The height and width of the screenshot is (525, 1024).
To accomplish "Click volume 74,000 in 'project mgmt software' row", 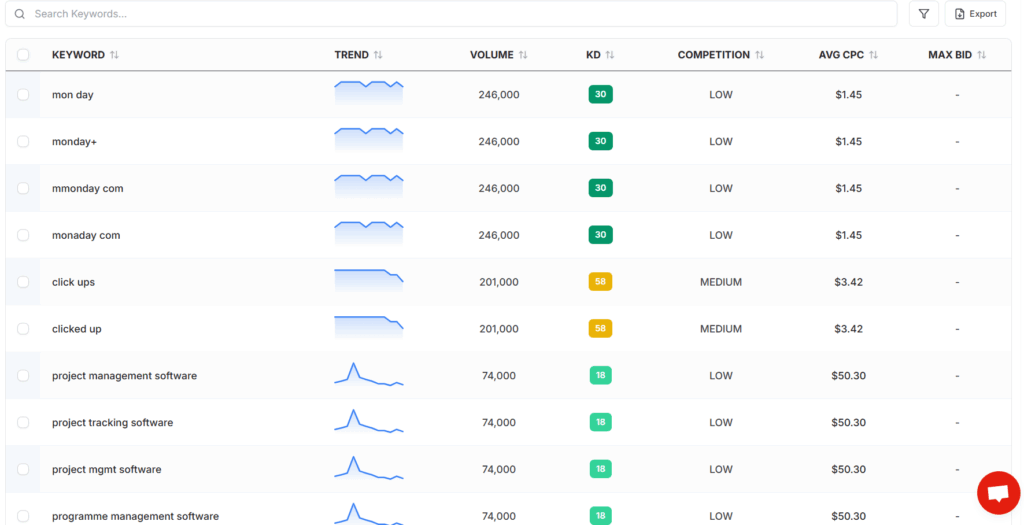I will point(499,469).
